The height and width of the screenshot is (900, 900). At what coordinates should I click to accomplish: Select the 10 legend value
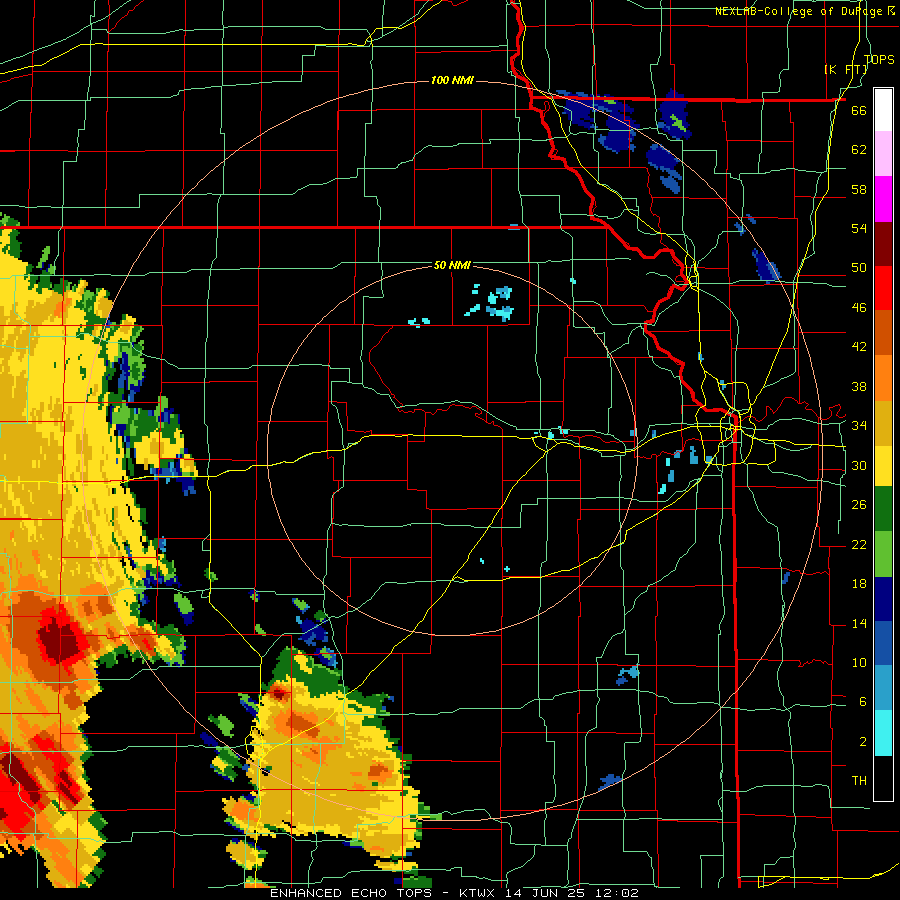point(859,663)
